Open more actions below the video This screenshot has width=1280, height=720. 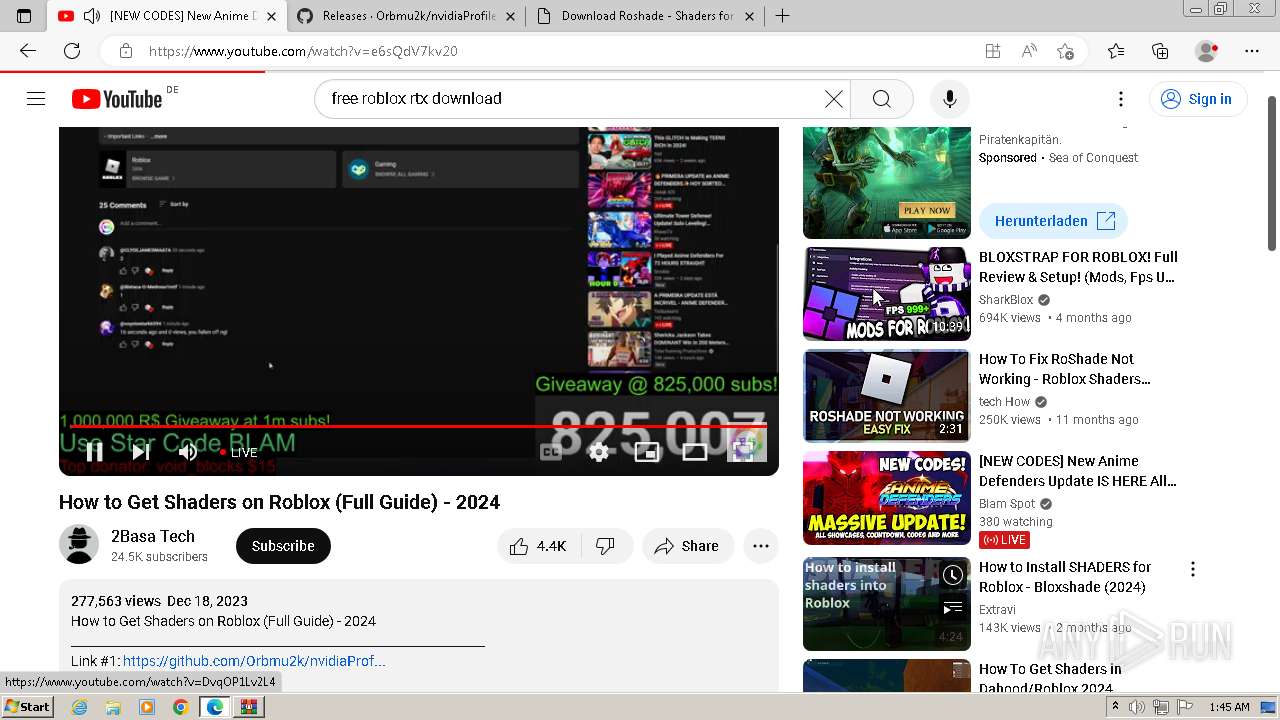coord(761,546)
